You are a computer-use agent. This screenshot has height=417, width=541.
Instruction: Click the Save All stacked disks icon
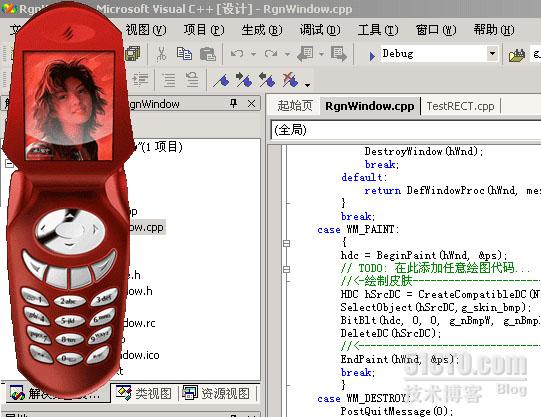tap(132, 54)
